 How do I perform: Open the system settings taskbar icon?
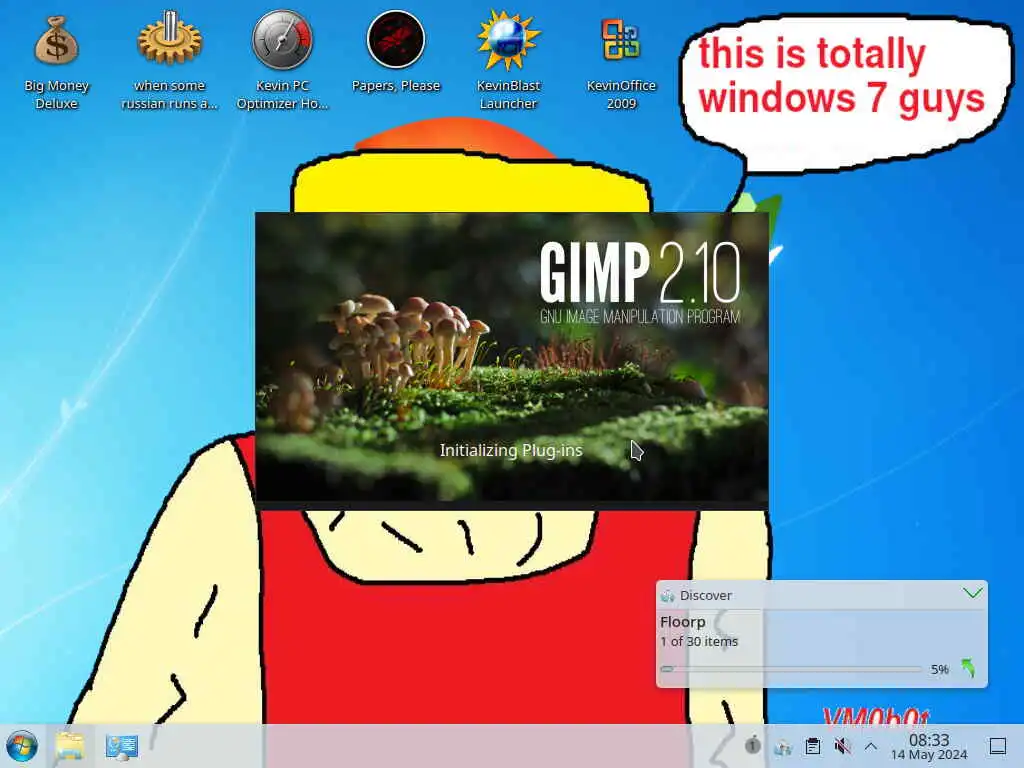click(x=121, y=746)
